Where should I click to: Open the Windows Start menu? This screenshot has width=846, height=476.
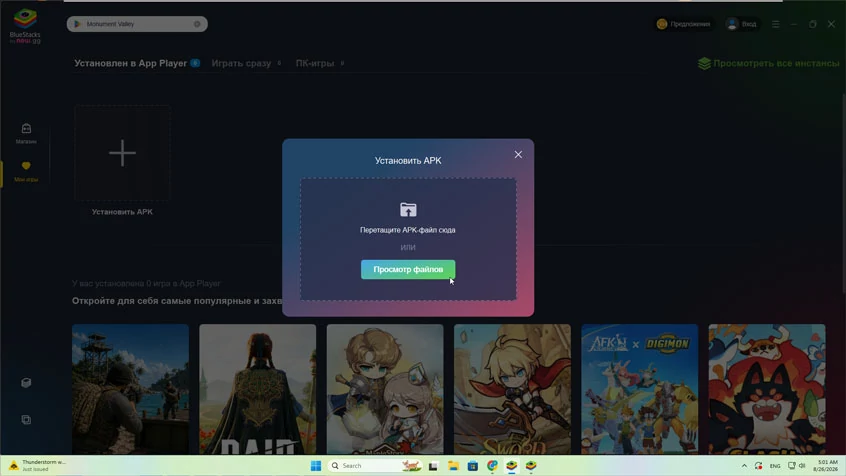(x=316, y=466)
